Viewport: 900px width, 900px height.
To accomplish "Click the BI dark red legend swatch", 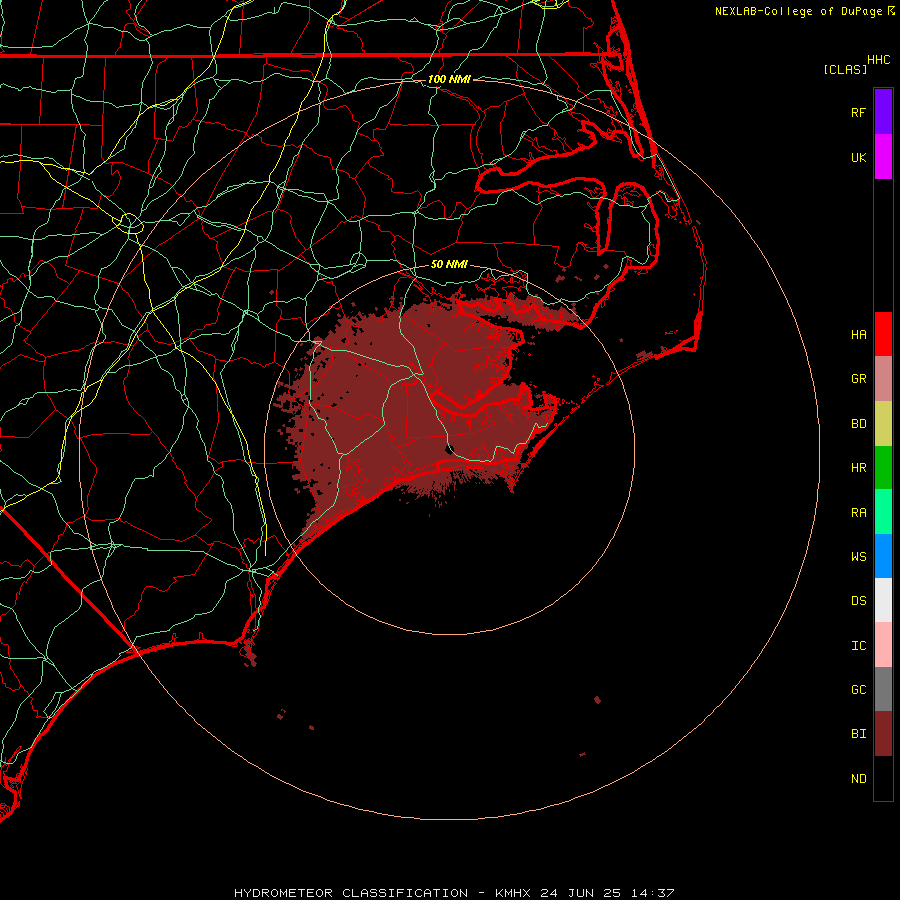I will click(x=883, y=734).
